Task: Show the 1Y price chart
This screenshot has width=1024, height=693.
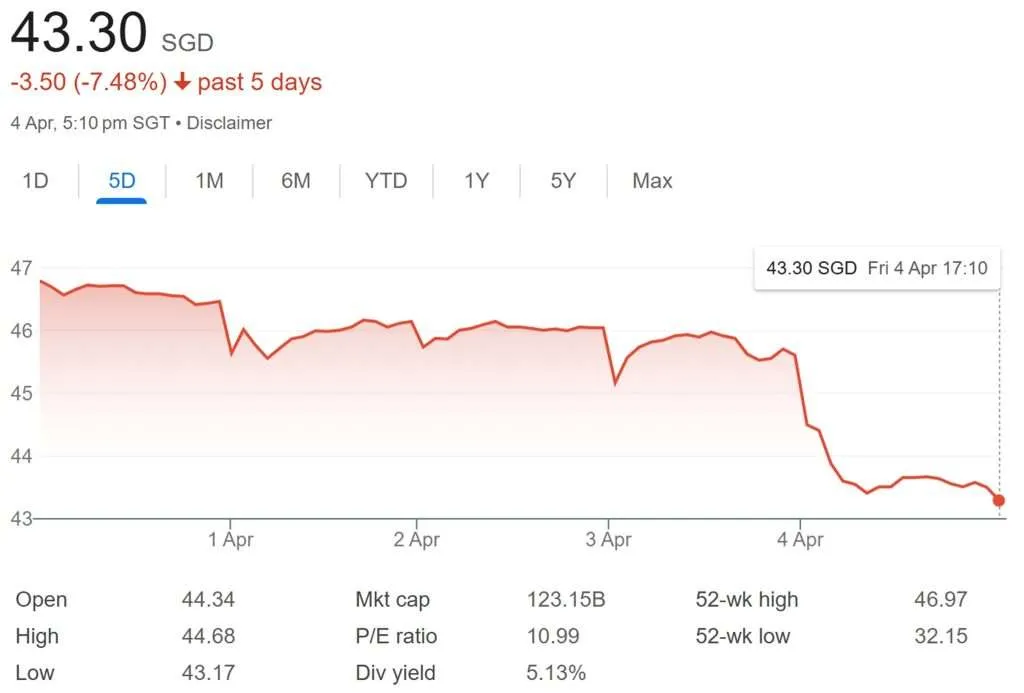Action: [x=476, y=181]
